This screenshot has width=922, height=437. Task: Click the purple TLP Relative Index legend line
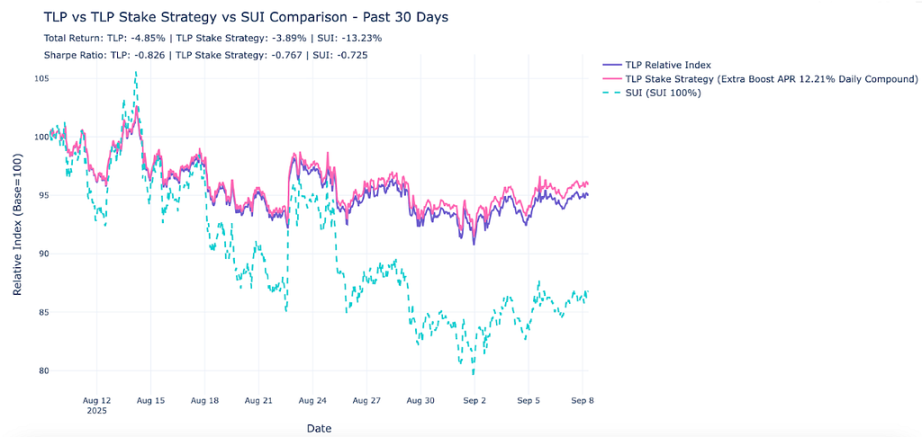pyautogui.click(x=609, y=65)
